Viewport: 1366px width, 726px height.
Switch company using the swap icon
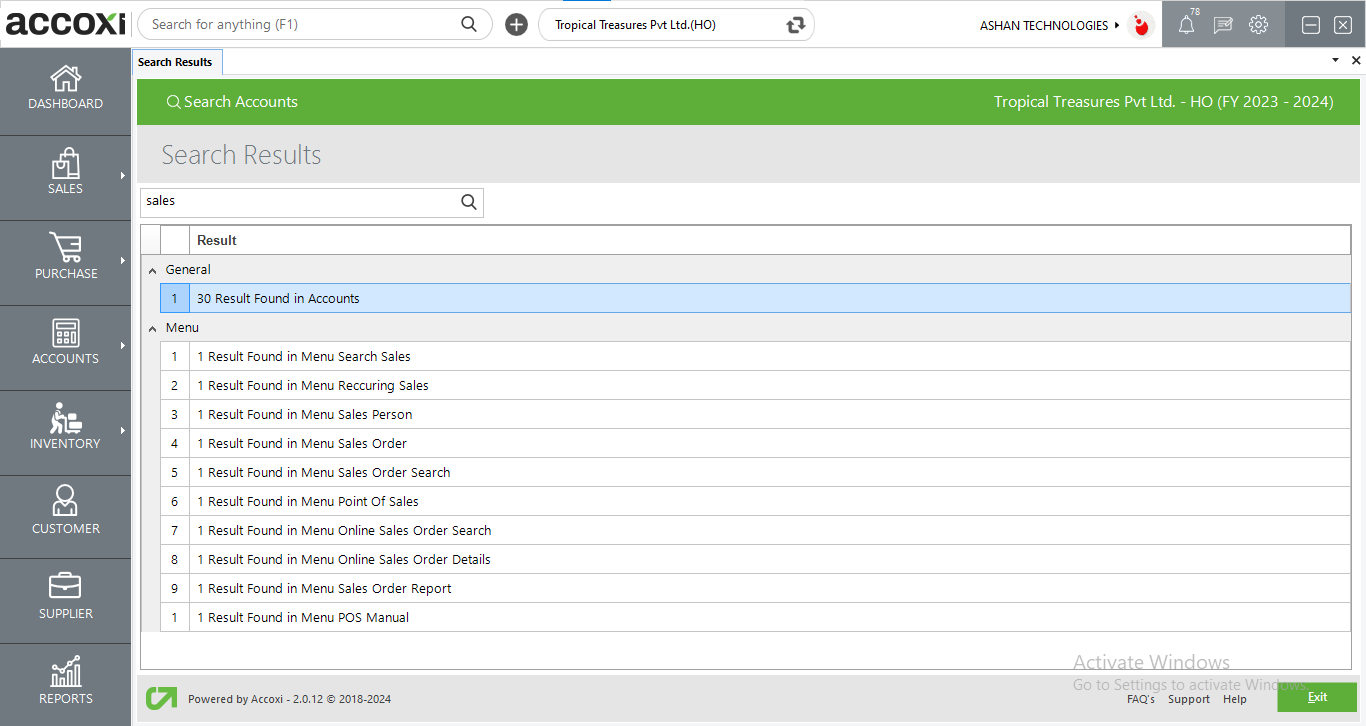click(x=795, y=24)
